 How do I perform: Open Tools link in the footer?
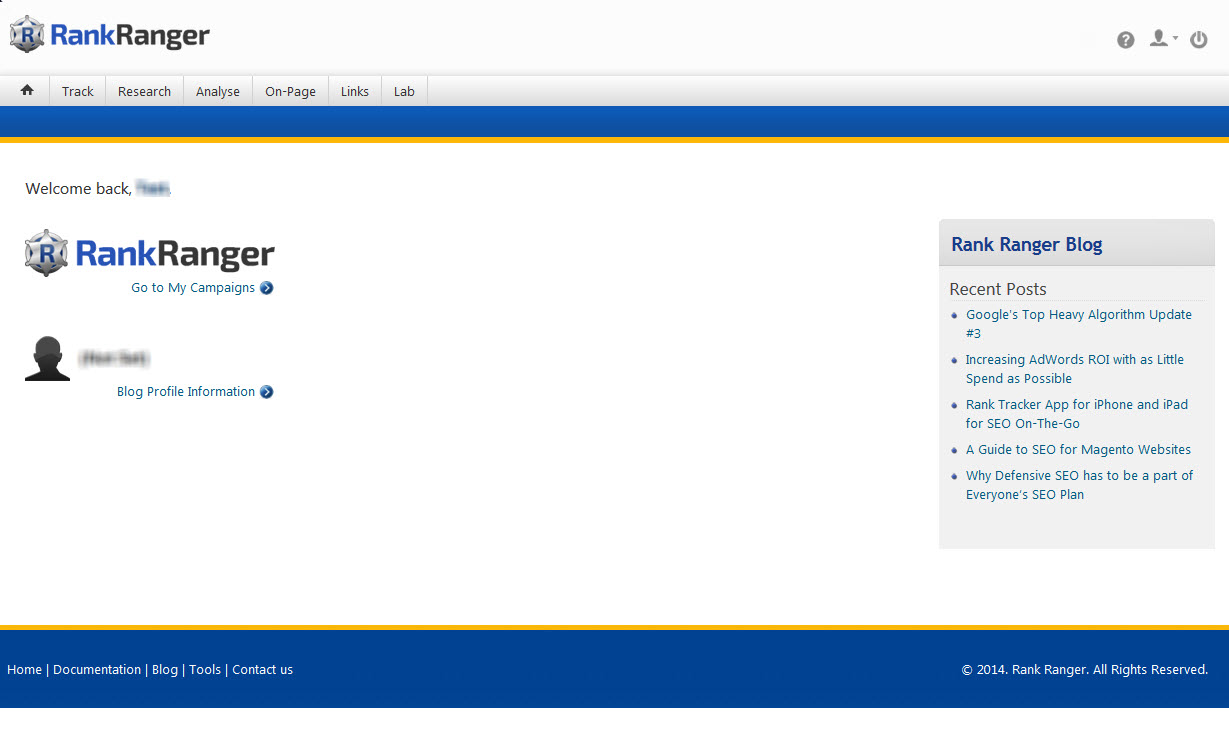(205, 670)
